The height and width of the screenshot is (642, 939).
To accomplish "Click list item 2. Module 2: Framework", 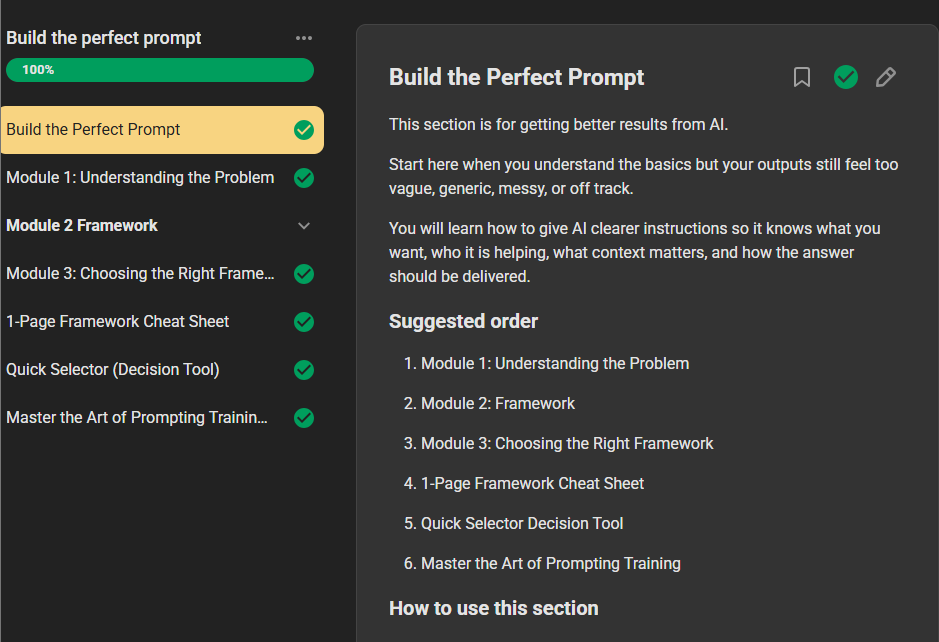I will [489, 404].
